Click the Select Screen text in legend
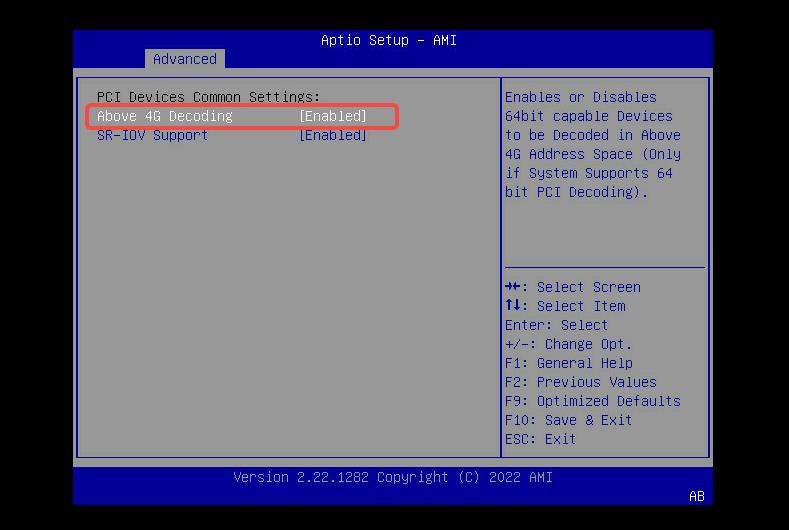This screenshot has height=530, width=789. [588, 287]
